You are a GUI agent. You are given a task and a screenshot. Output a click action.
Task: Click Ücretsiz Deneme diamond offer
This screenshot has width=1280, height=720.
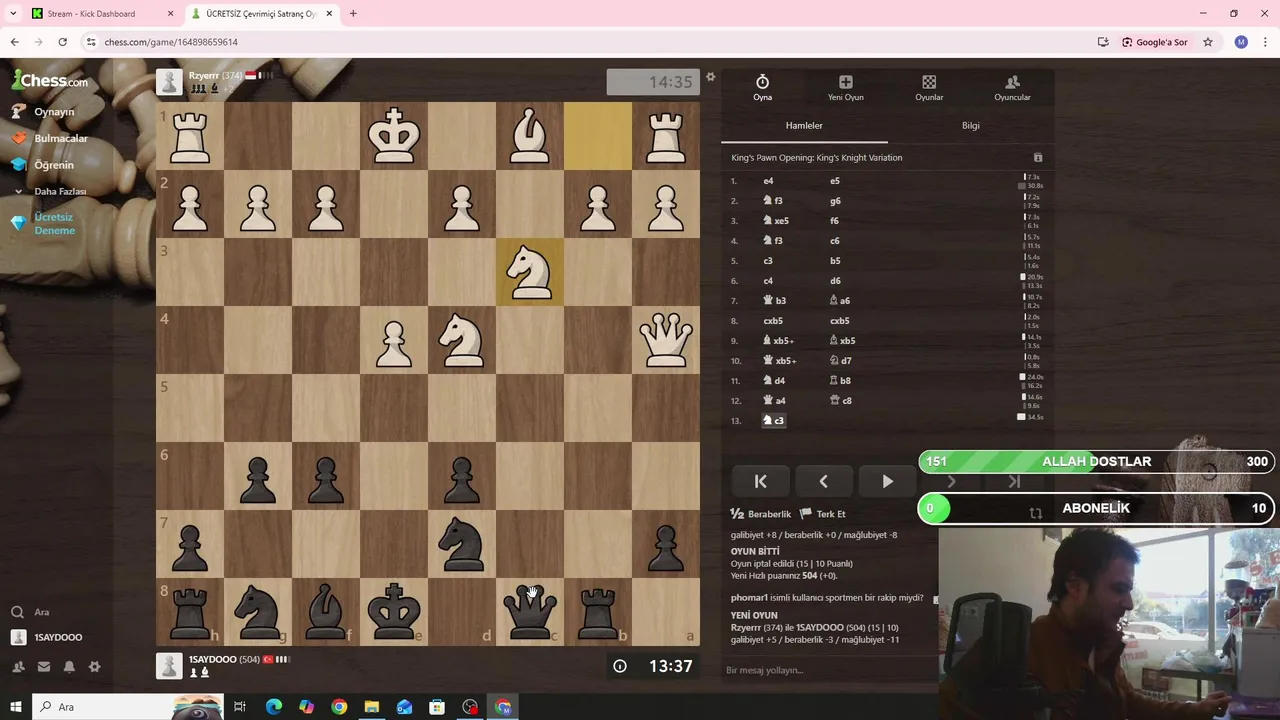[44, 224]
